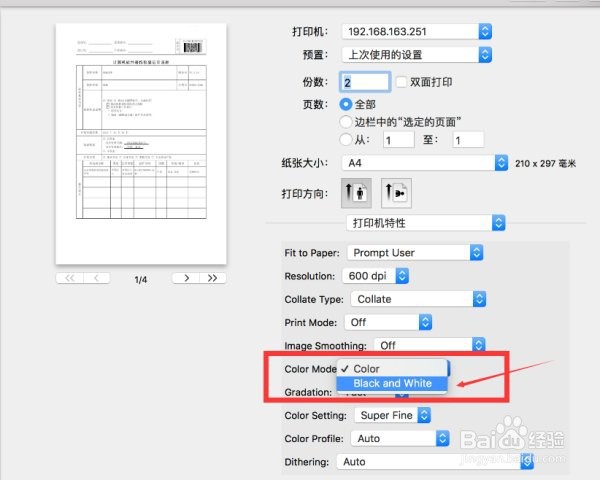Viewport: 600px width, 480px height.
Task: Open the 纸张大小 A4 dropdown
Action: point(425,163)
